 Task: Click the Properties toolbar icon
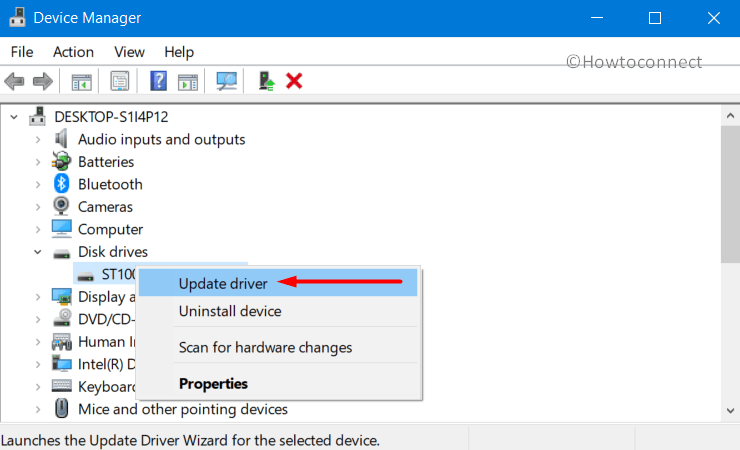coord(120,81)
